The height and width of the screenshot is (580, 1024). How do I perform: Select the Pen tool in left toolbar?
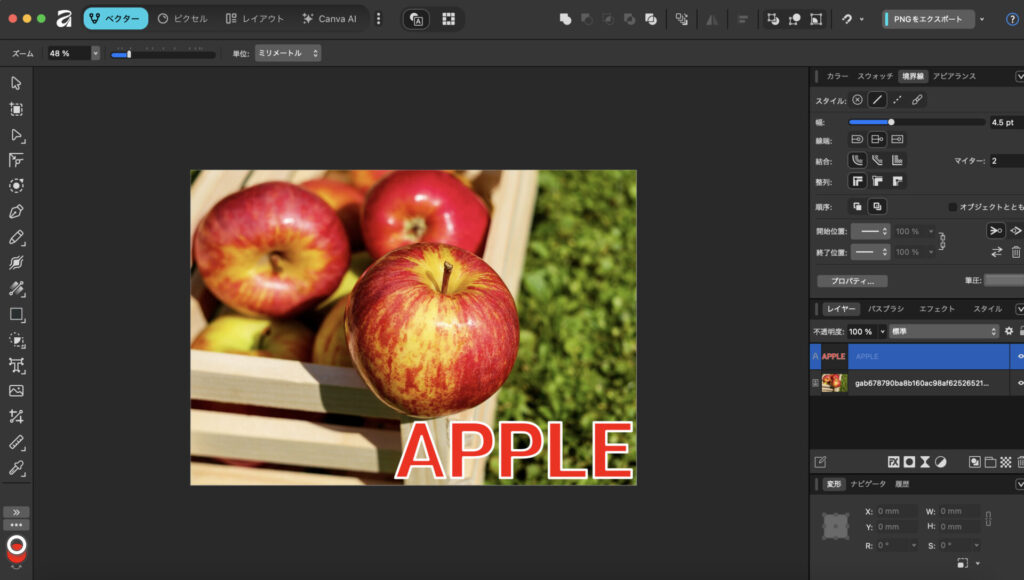tap(16, 212)
